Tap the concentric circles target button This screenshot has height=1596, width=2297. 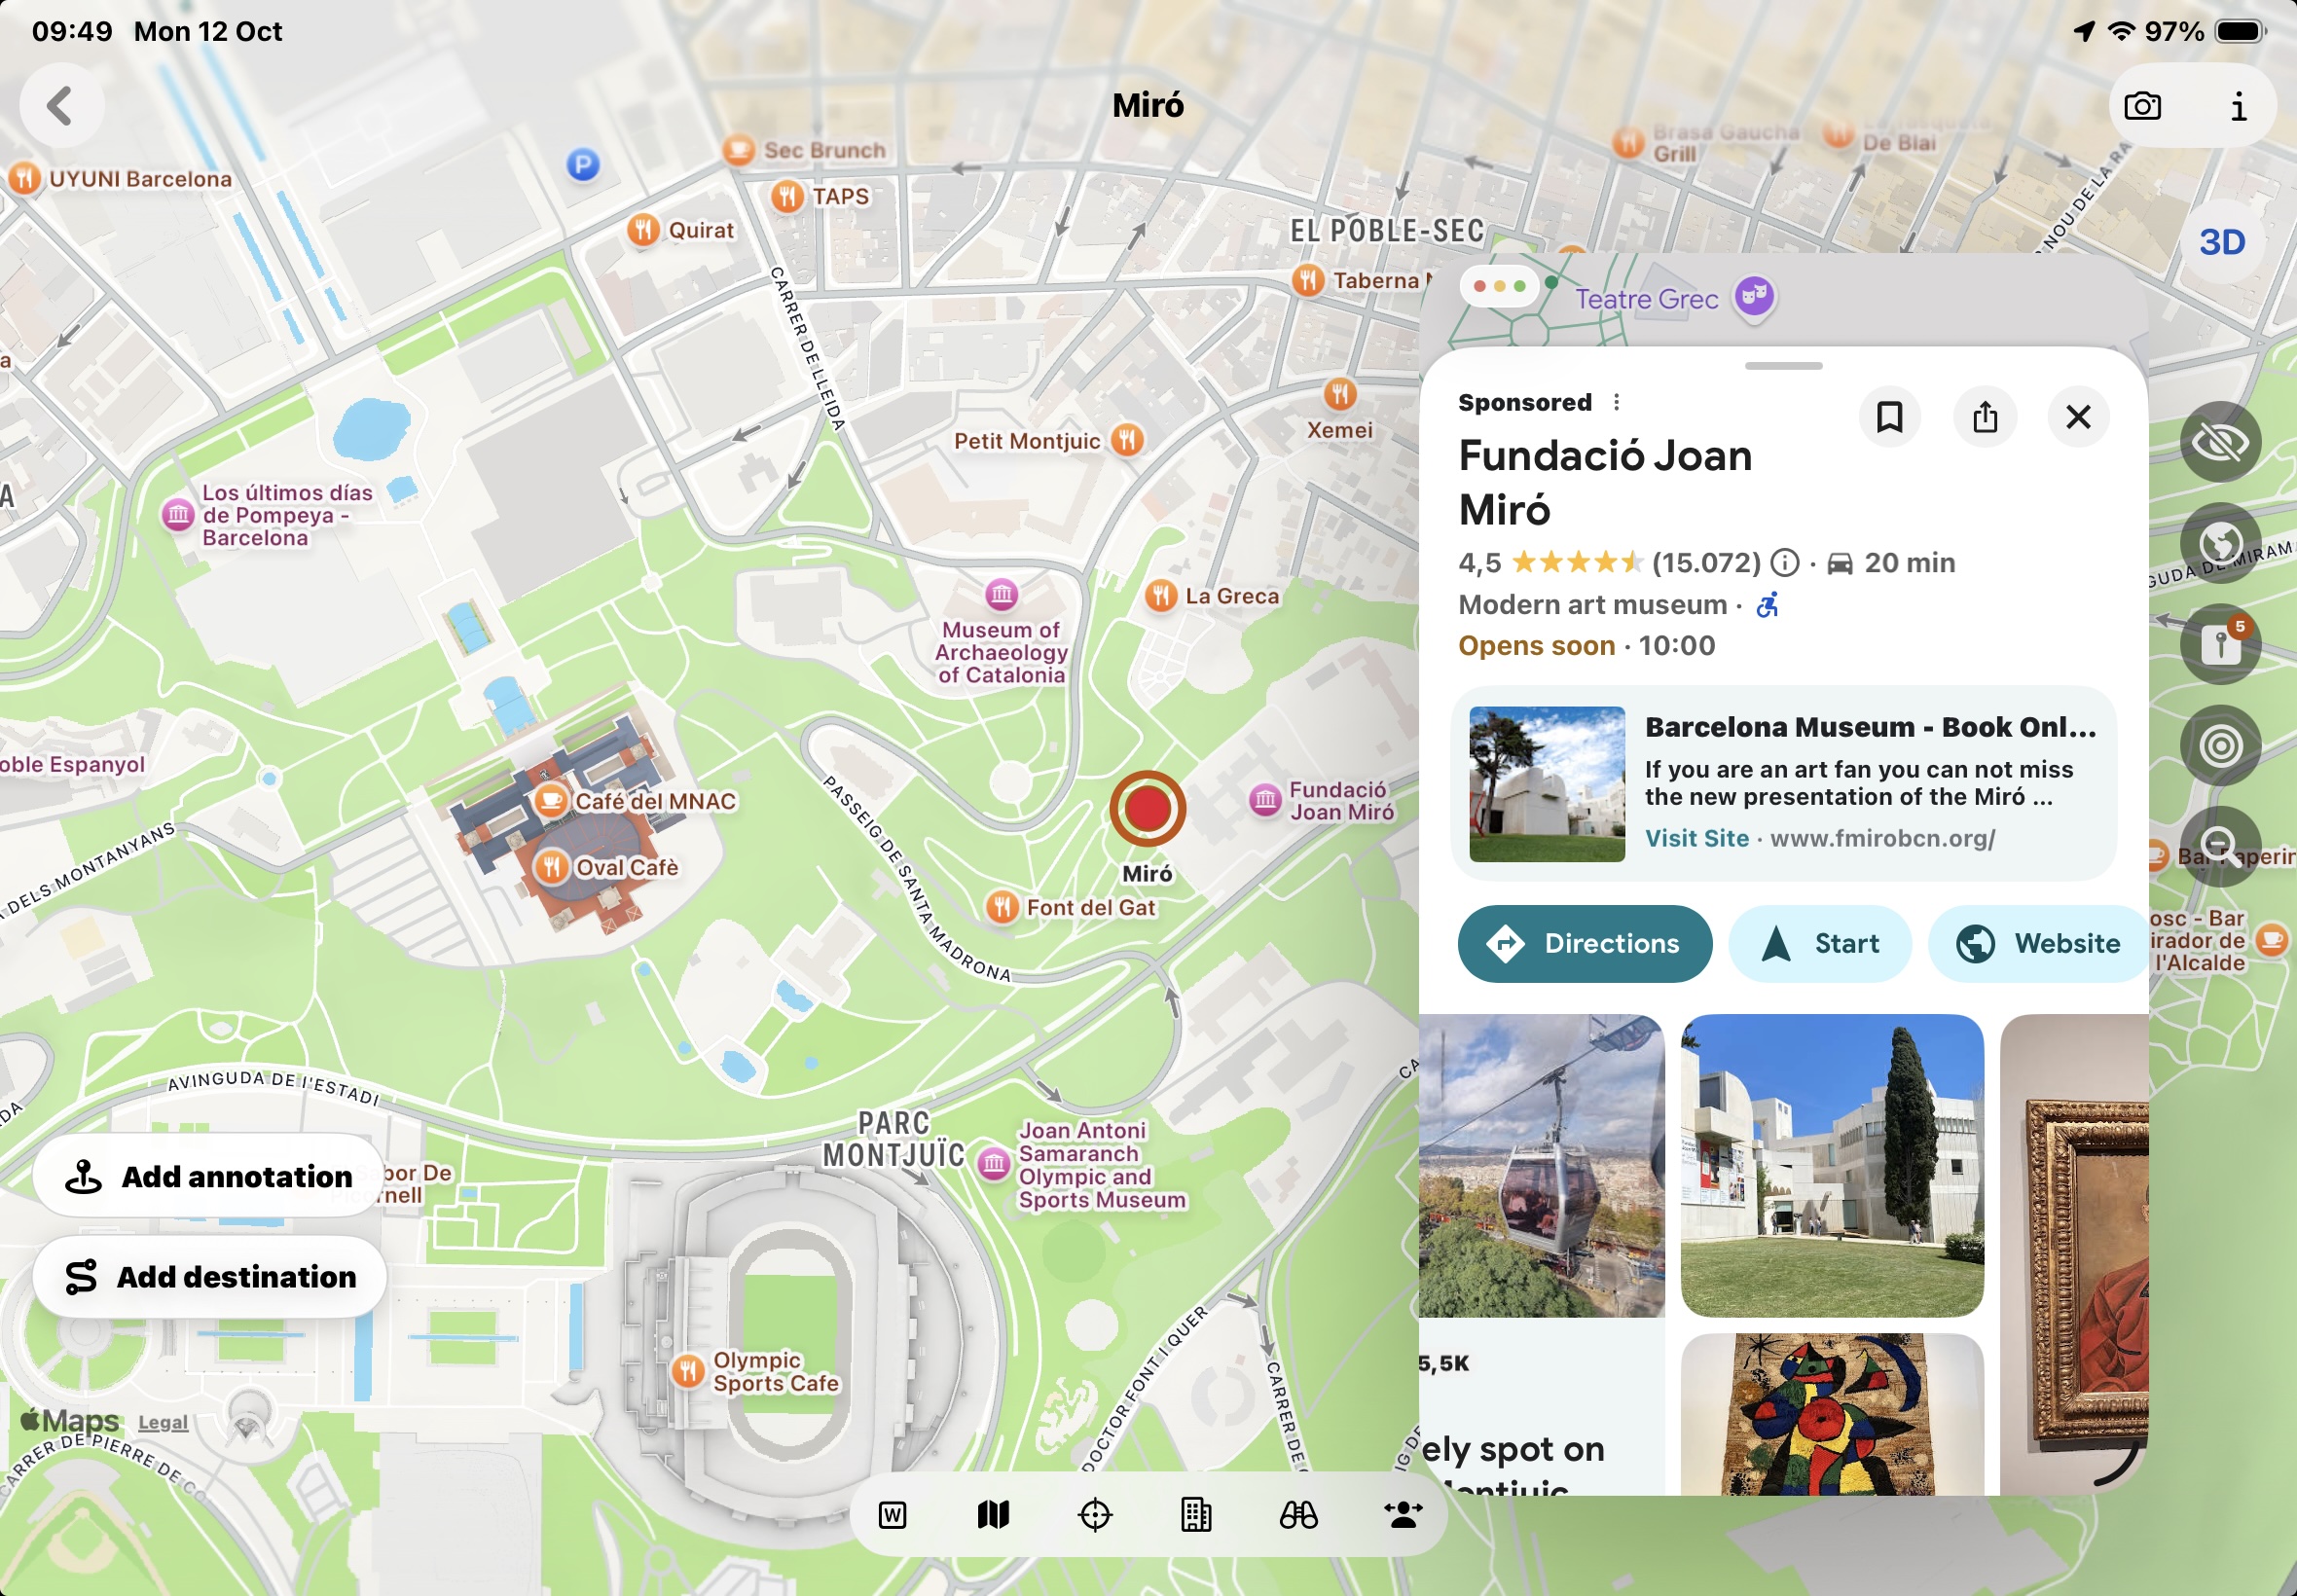[x=2220, y=745]
